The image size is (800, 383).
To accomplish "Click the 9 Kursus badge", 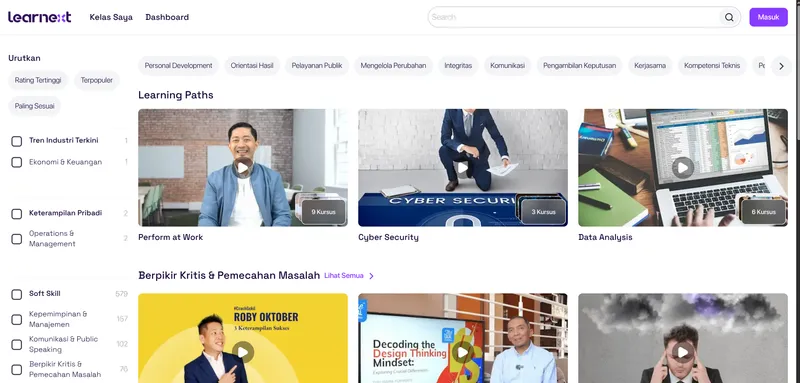I will 323,212.
